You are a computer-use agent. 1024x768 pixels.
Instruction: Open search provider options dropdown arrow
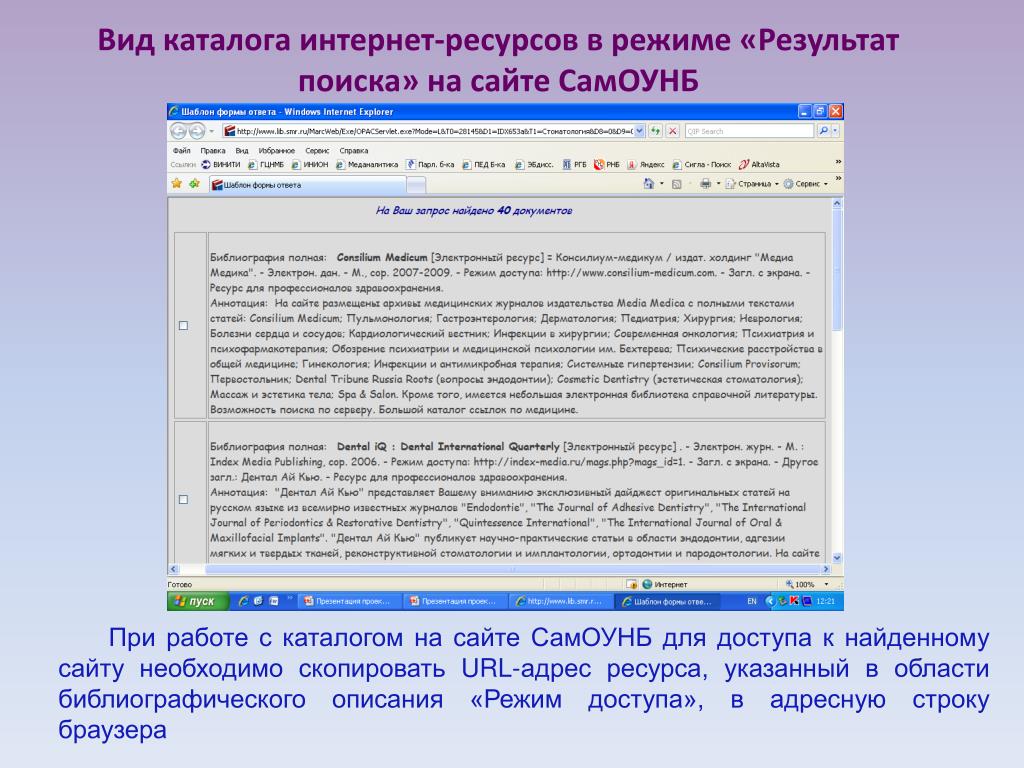(x=835, y=131)
